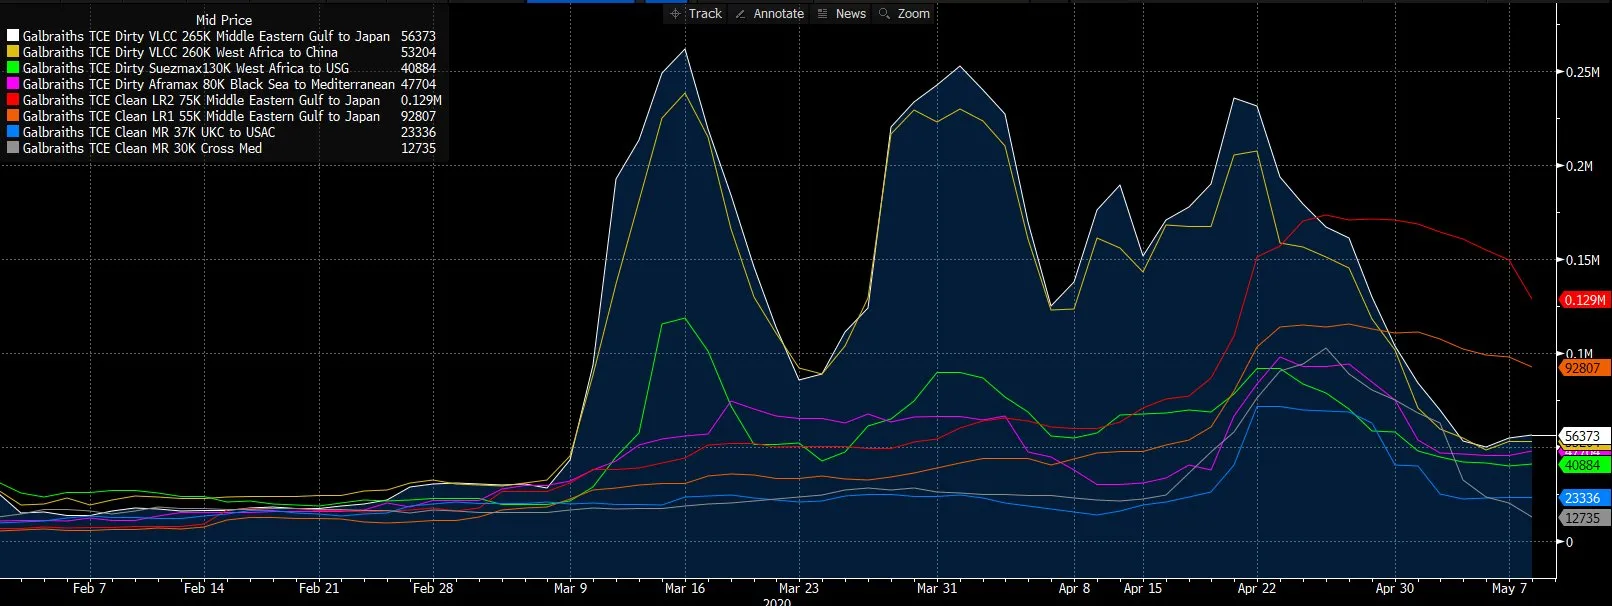
Task: Click the News list icon
Action: point(822,14)
